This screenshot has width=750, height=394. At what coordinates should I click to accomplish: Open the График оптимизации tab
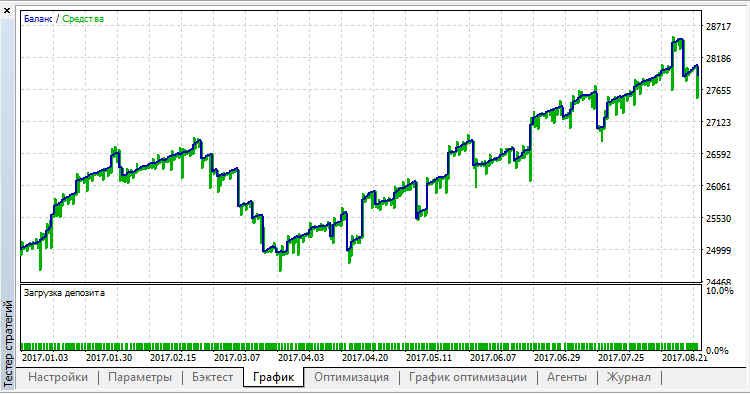pyautogui.click(x=468, y=377)
